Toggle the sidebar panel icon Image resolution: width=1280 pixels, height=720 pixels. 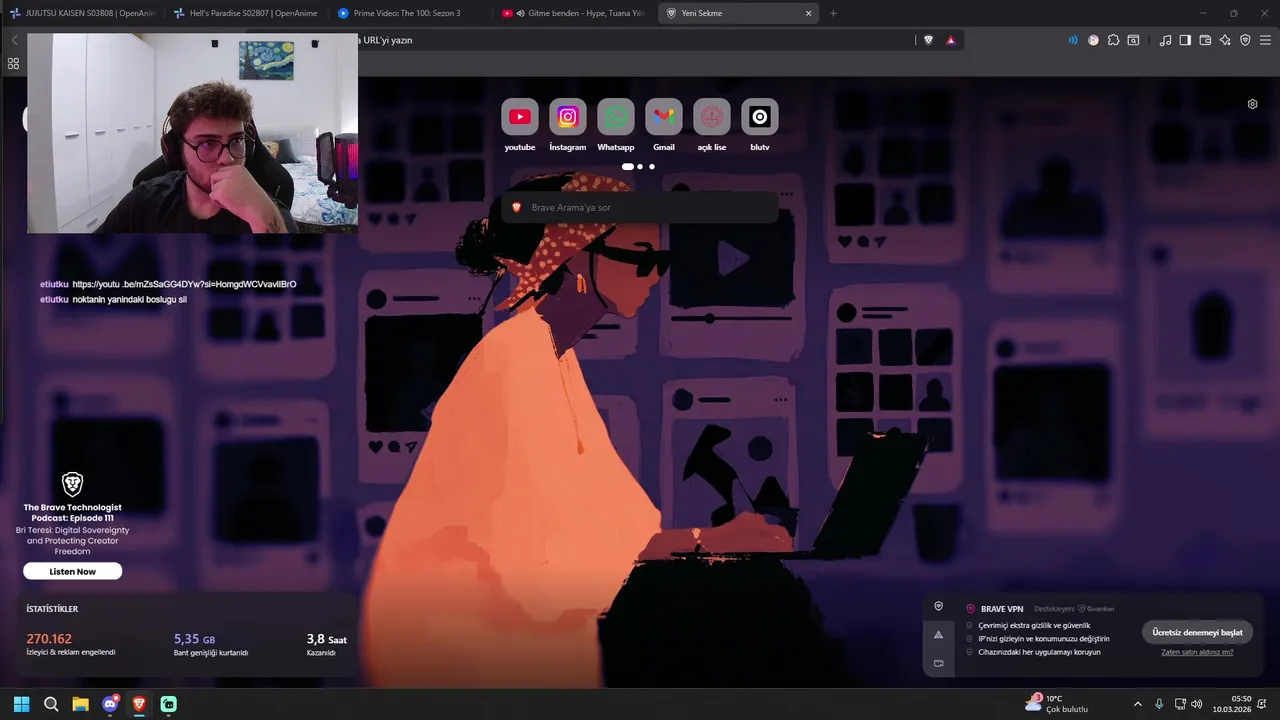pyautogui.click(x=1185, y=40)
